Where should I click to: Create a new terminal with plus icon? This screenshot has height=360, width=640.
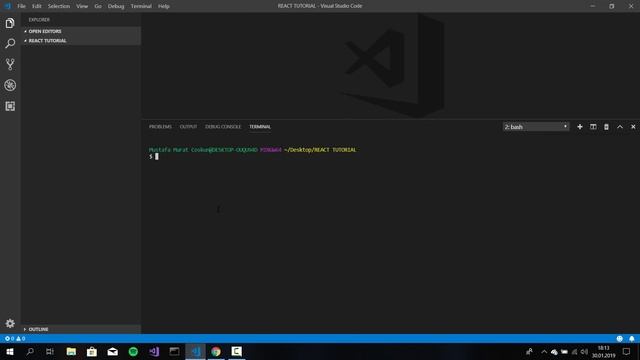pyautogui.click(x=580, y=127)
